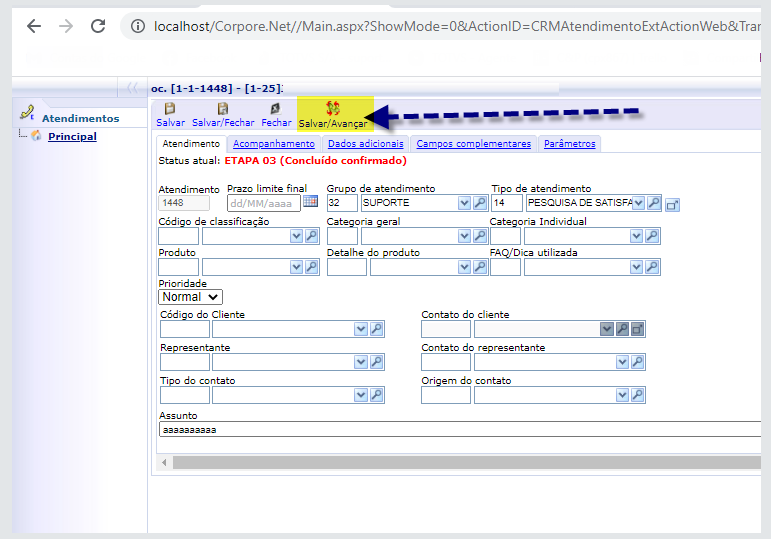771x539 pixels.
Task: Expand FAQ/Dica utilizada dropdown arrow
Action: (x=636, y=267)
